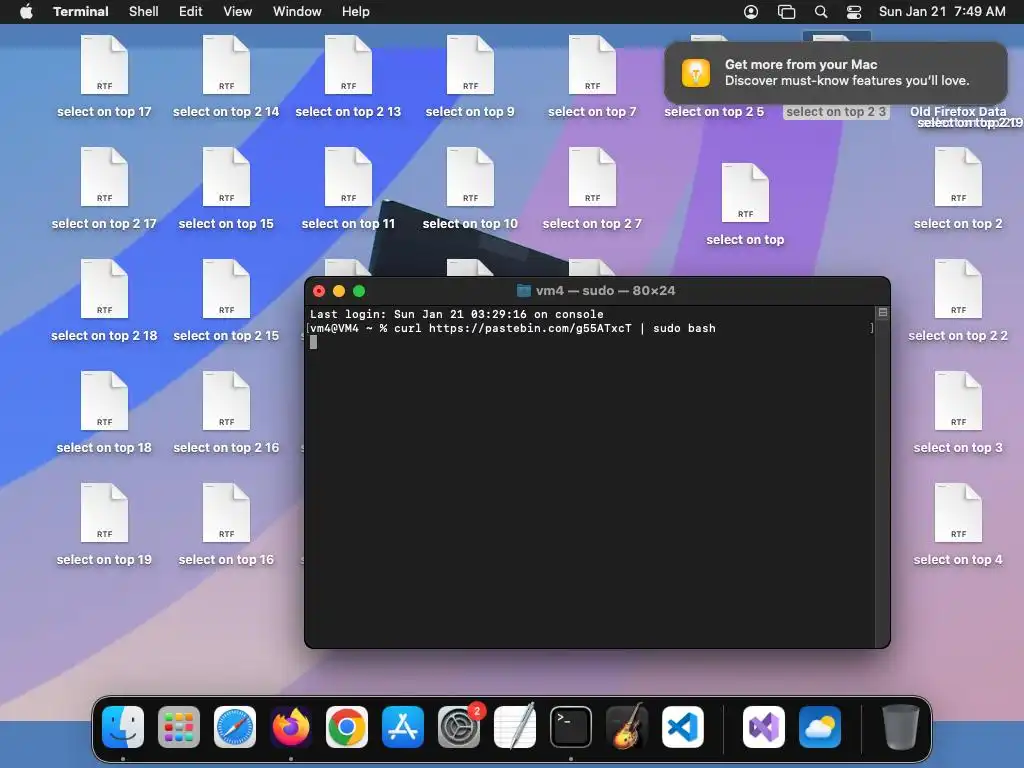The image size is (1024, 768).
Task: Open the App Store dock icon
Action: coord(403,727)
